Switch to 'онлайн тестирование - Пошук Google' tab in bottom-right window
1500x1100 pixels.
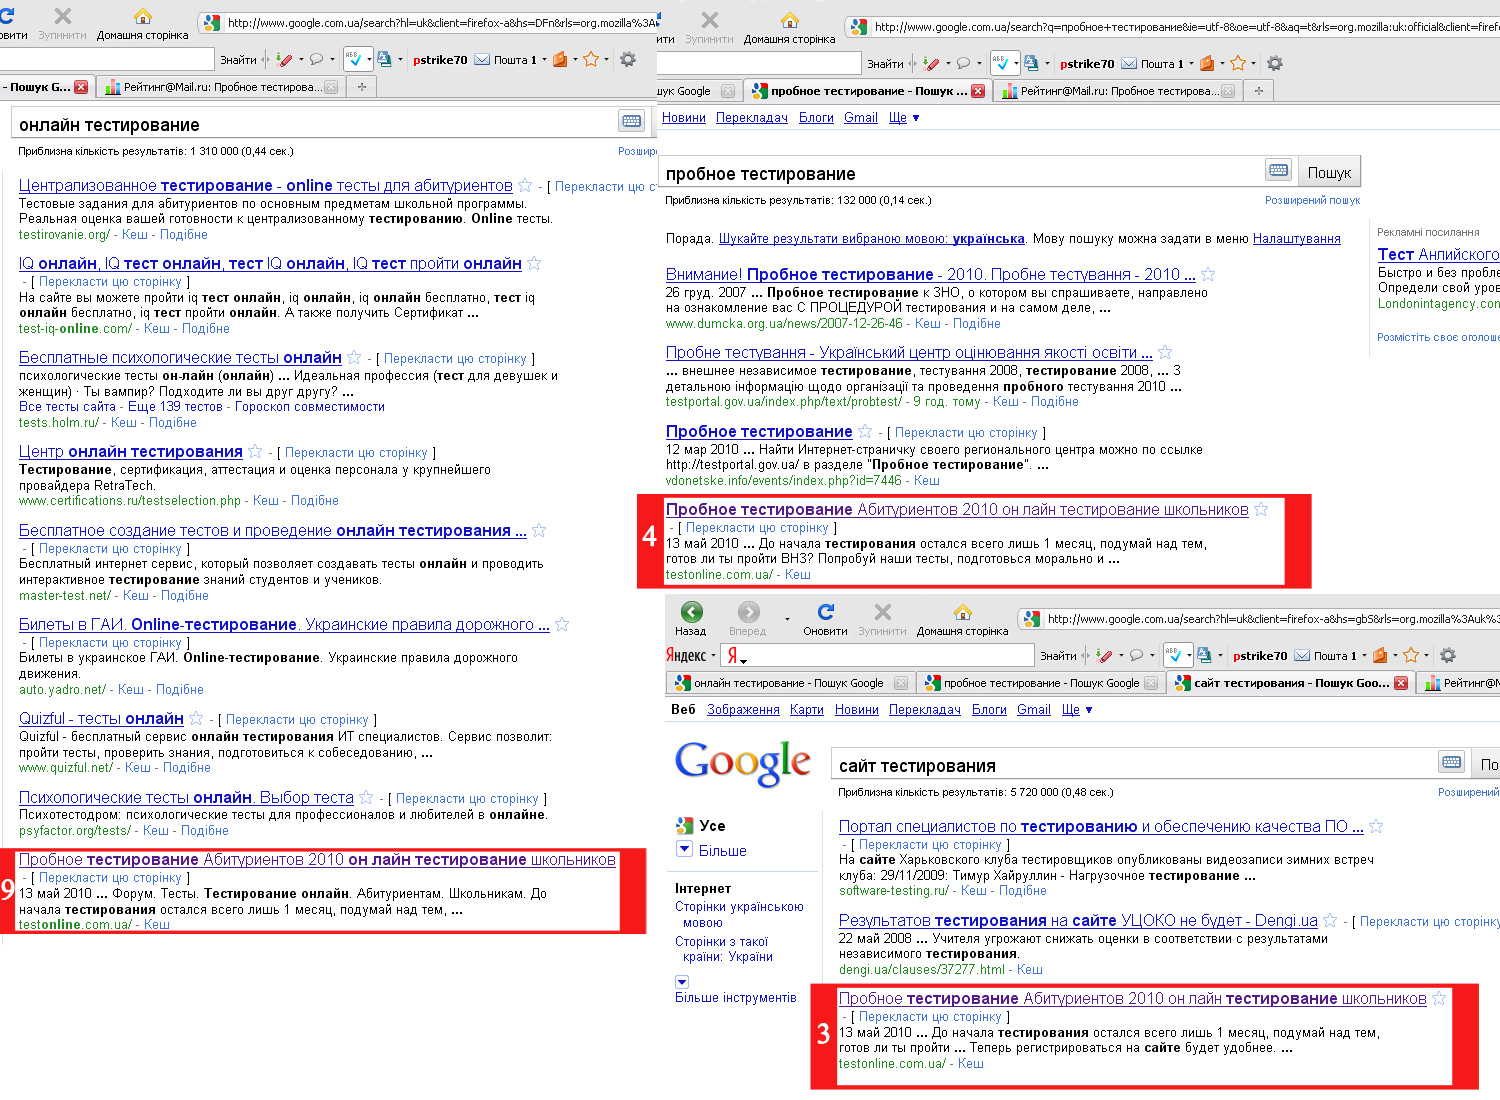click(790, 683)
